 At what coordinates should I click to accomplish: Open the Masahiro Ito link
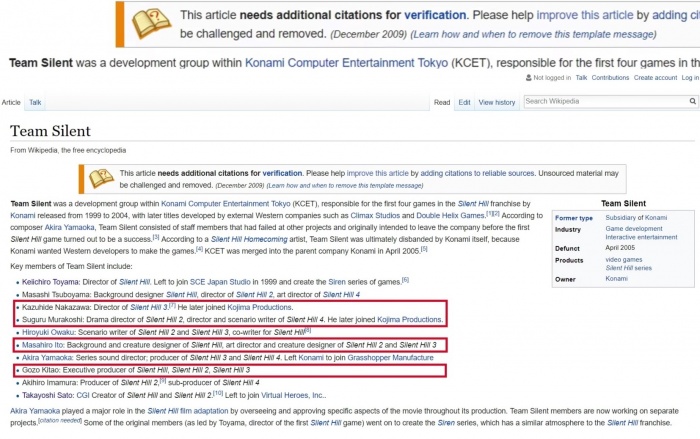(x=43, y=345)
